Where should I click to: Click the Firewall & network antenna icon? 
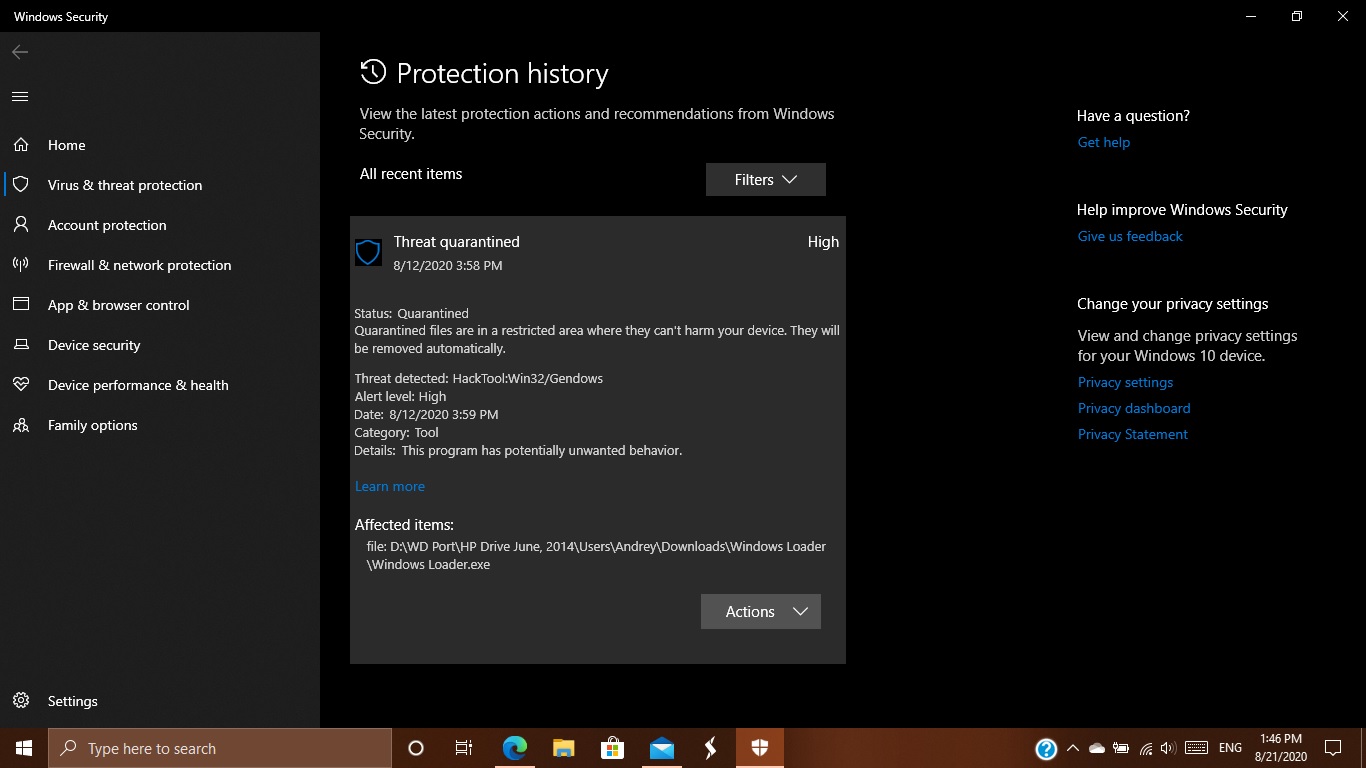tap(21, 265)
